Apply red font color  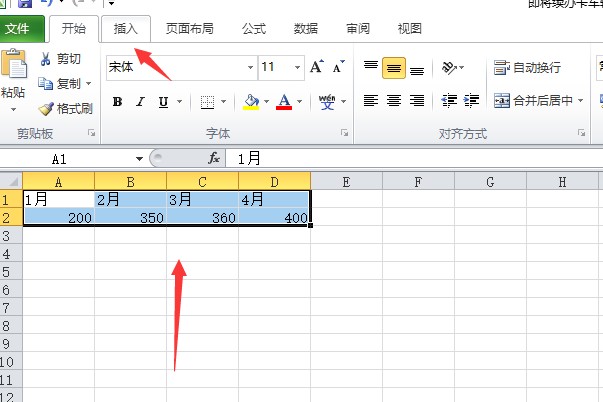(284, 102)
